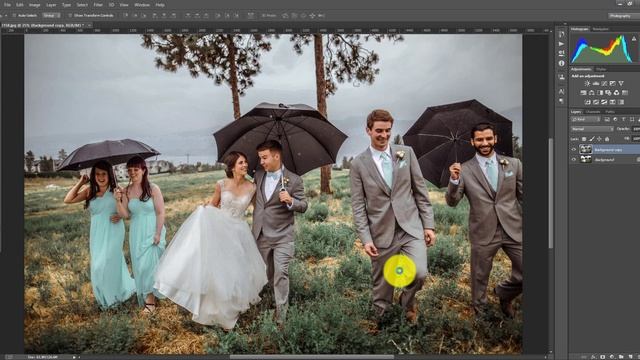Click the new layer icon in Layers panel
The image size is (640, 360).
631,357
